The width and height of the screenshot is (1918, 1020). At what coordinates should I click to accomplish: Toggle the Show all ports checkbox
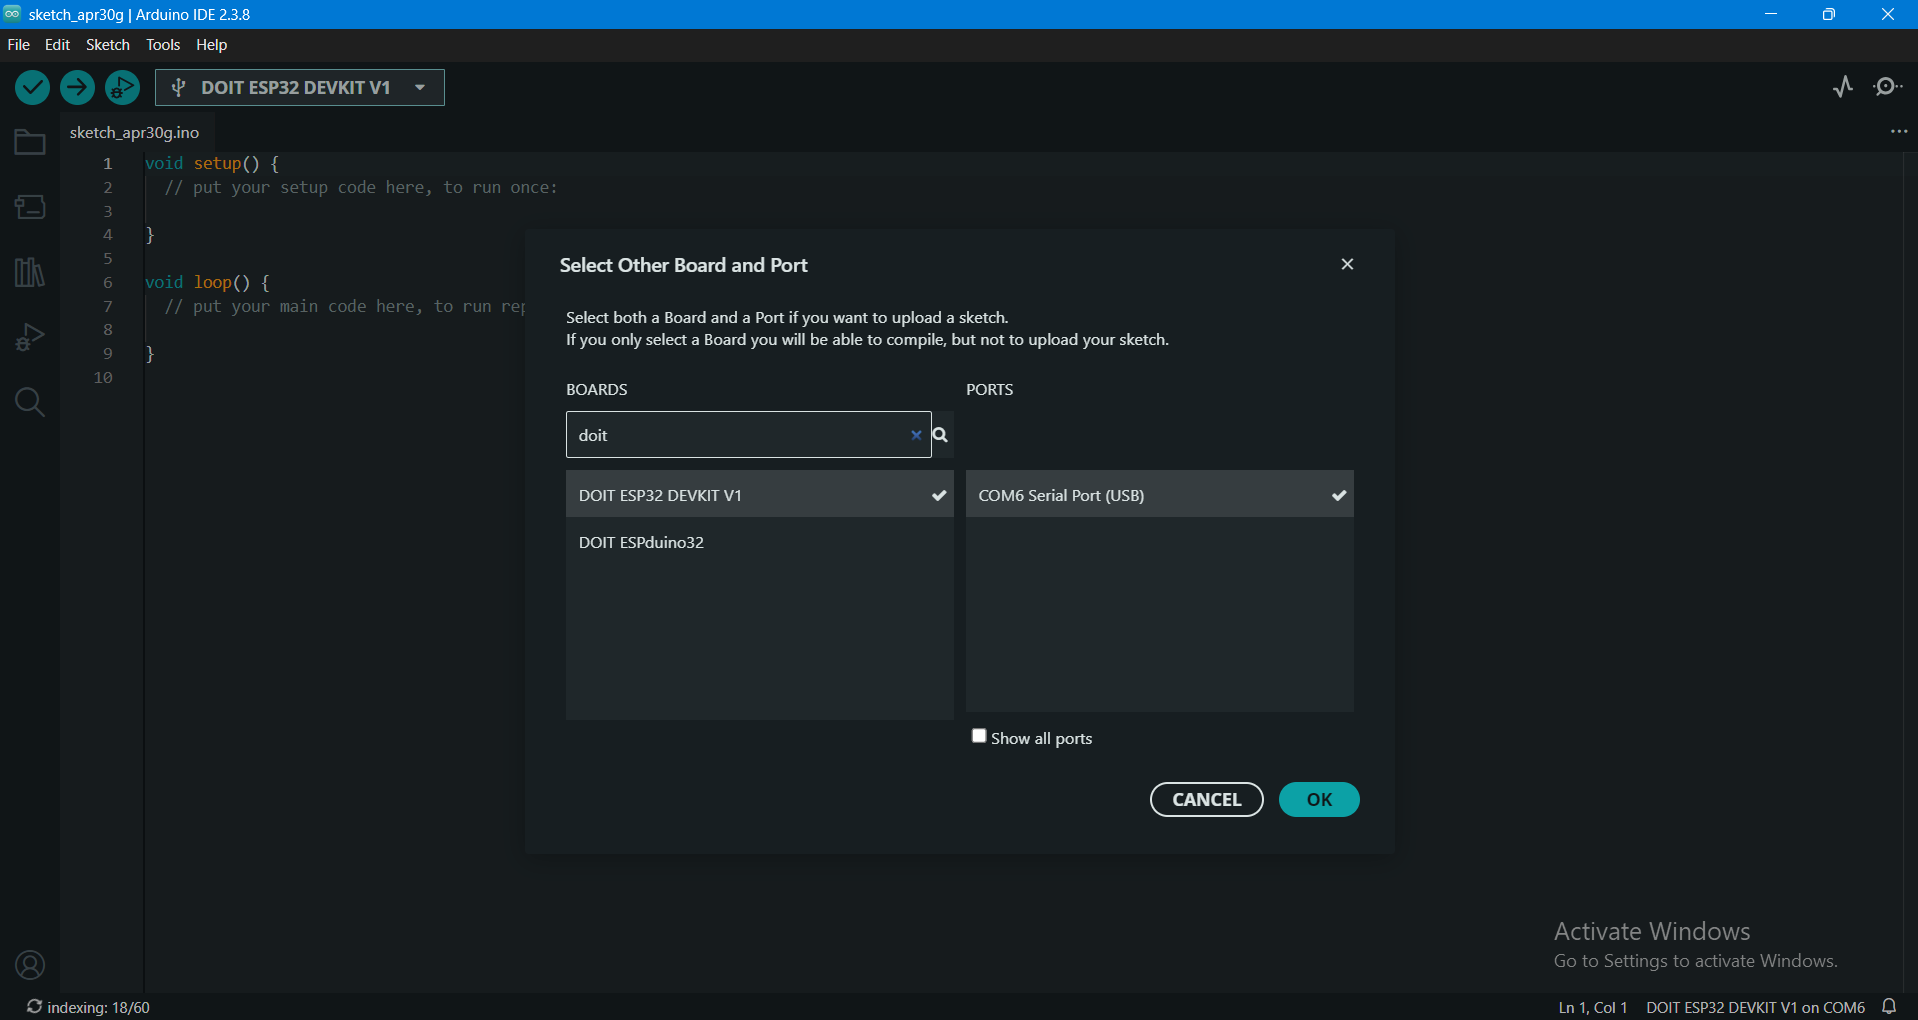(979, 736)
